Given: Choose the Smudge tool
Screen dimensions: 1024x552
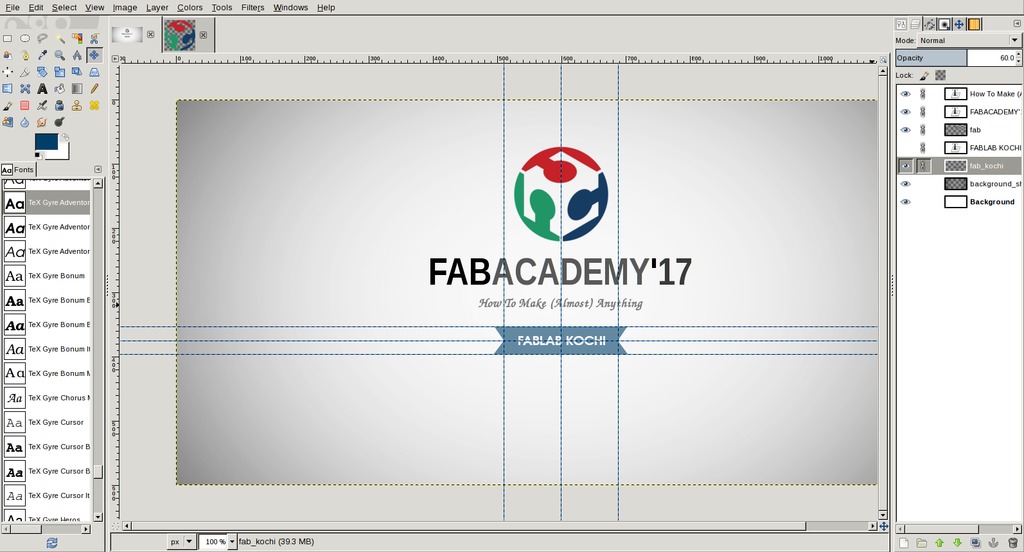Looking at the screenshot, I should [42, 122].
